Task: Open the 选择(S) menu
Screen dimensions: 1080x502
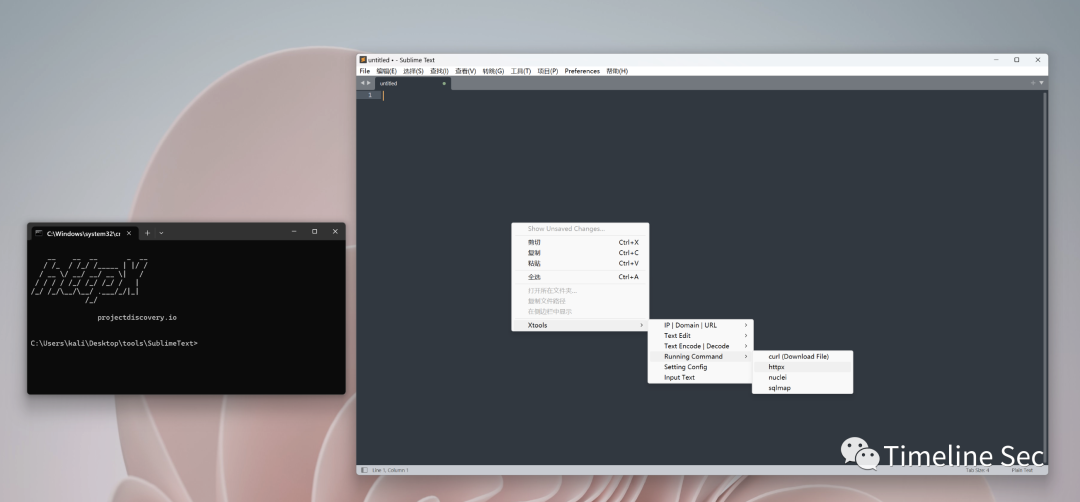Action: 413,71
